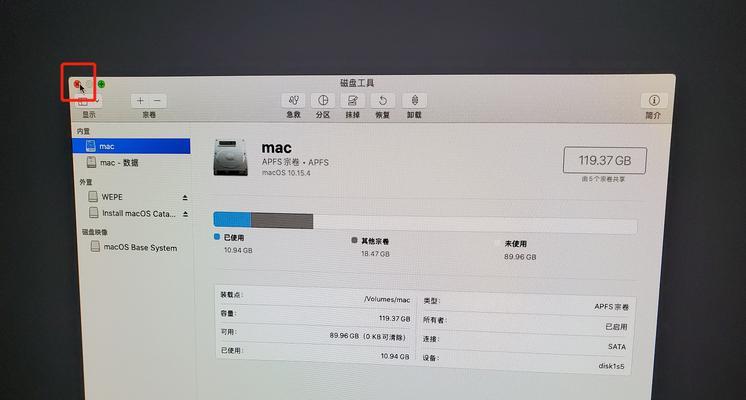The width and height of the screenshot is (746, 400).
Task: Click the gray other-volumes bar segment
Action: pyautogui.click(x=282, y=221)
